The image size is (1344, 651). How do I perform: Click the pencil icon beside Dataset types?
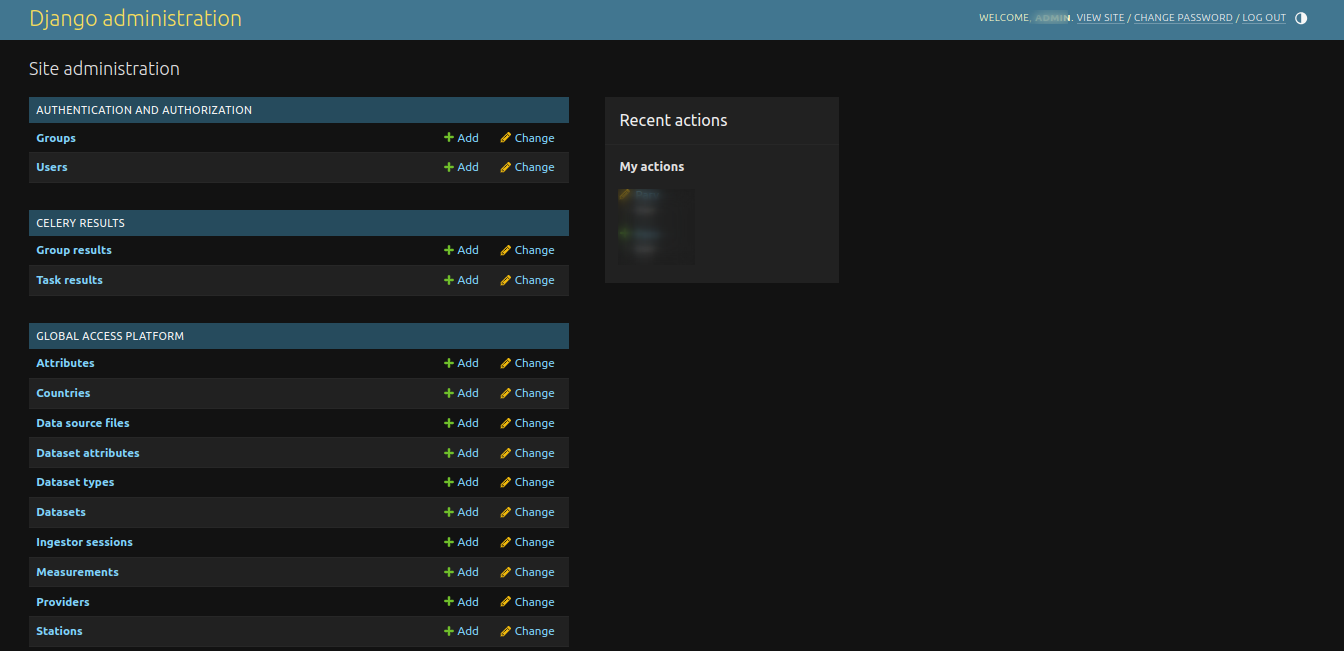508,482
